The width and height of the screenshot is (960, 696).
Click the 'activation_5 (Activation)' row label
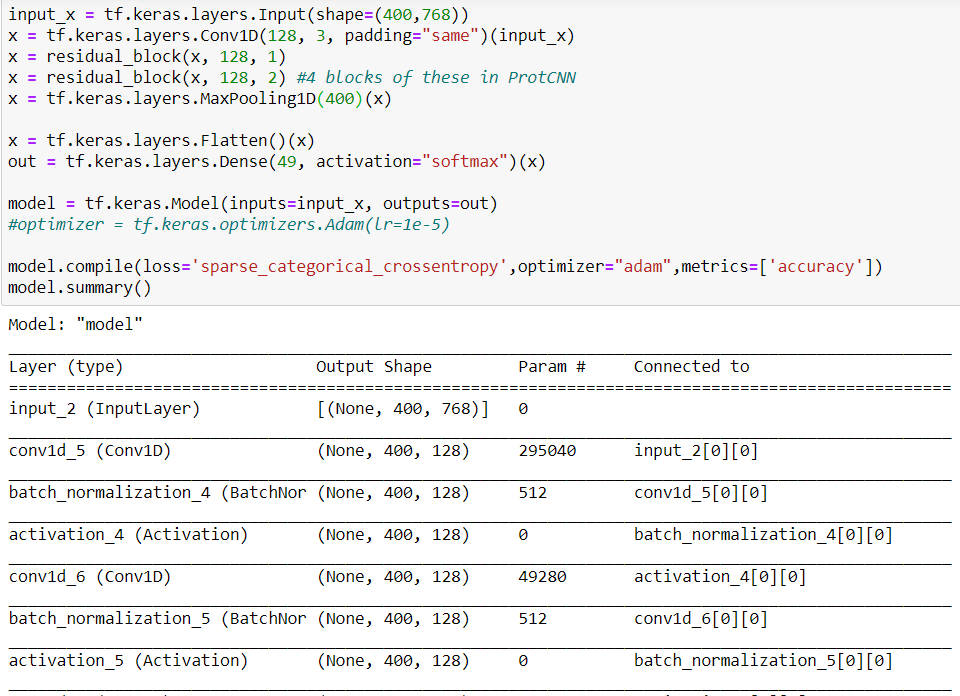click(129, 661)
